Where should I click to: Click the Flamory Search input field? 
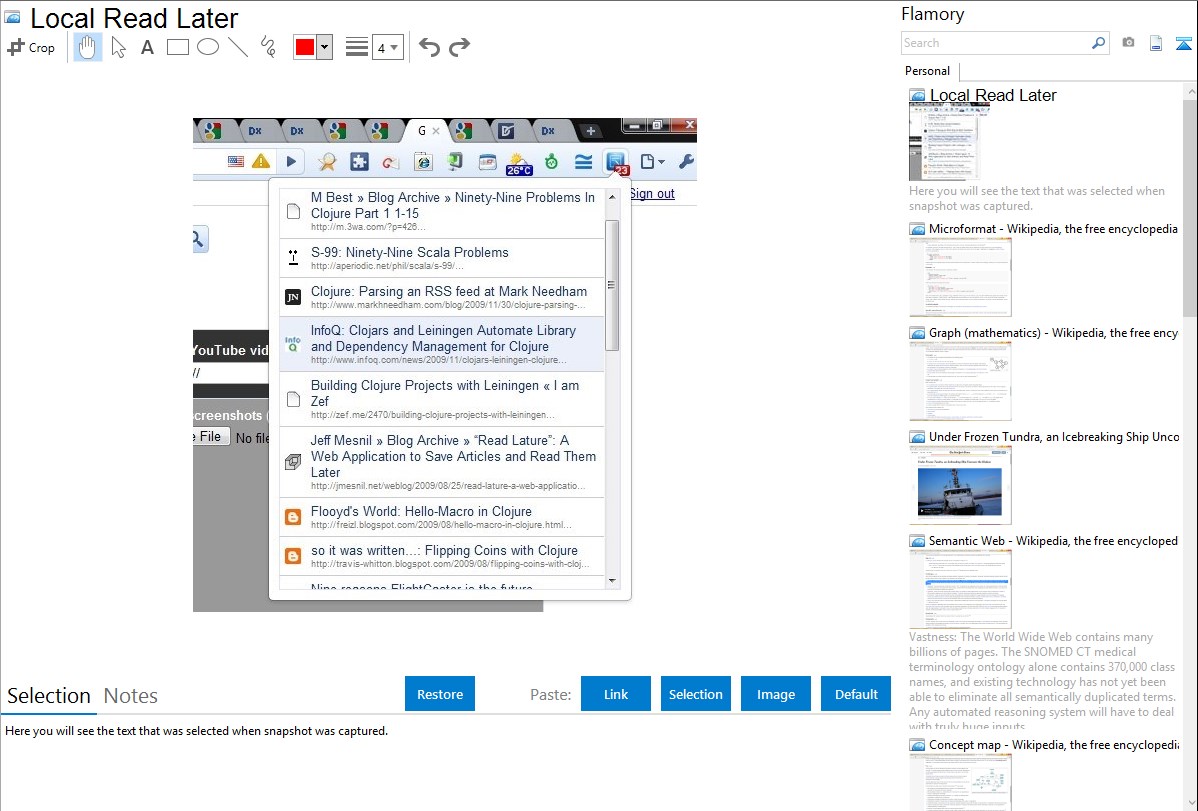[x=995, y=43]
